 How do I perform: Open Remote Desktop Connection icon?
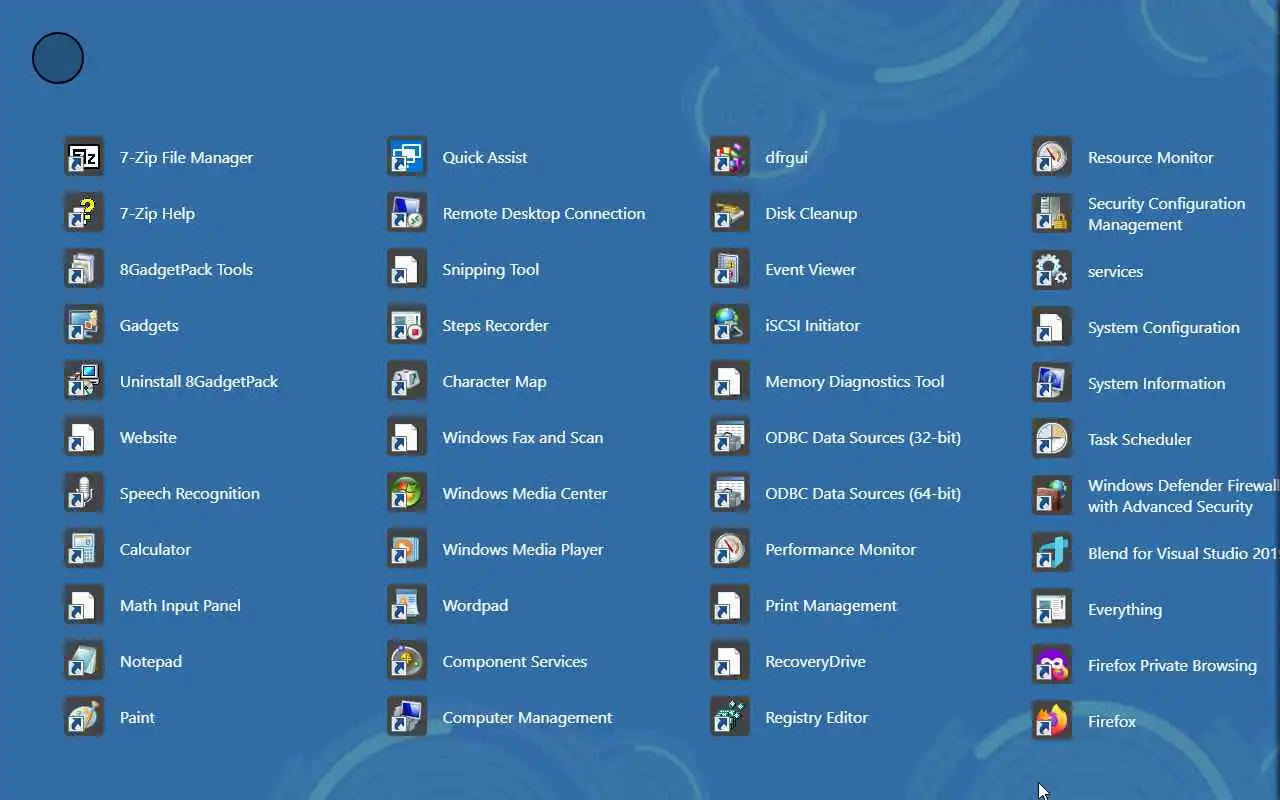pyautogui.click(x=407, y=213)
